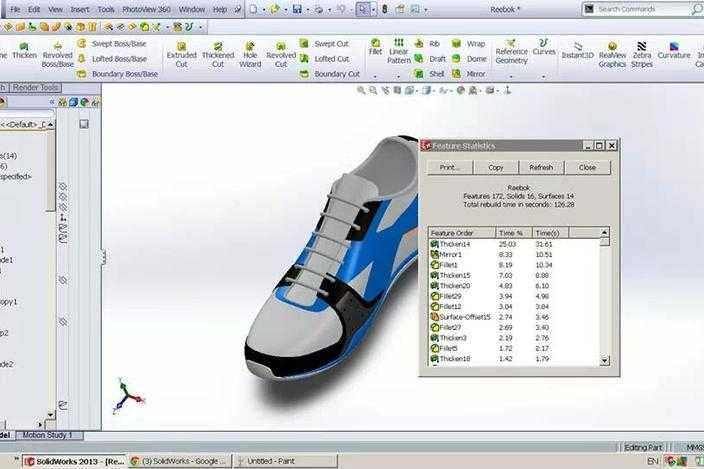Open the Tools menu
Viewport: 704px width, 469px height.
[x=106, y=9]
